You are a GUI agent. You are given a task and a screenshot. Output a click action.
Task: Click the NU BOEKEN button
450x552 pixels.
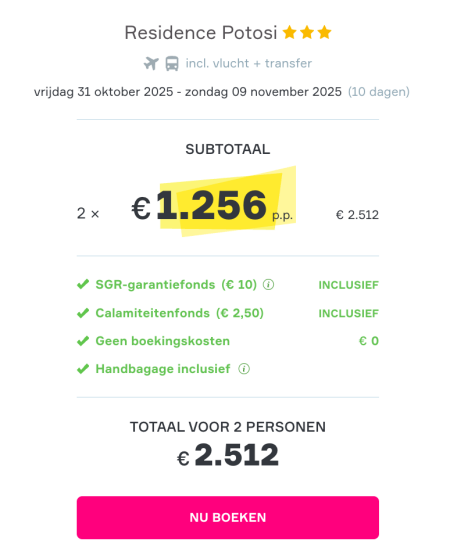[x=228, y=518]
